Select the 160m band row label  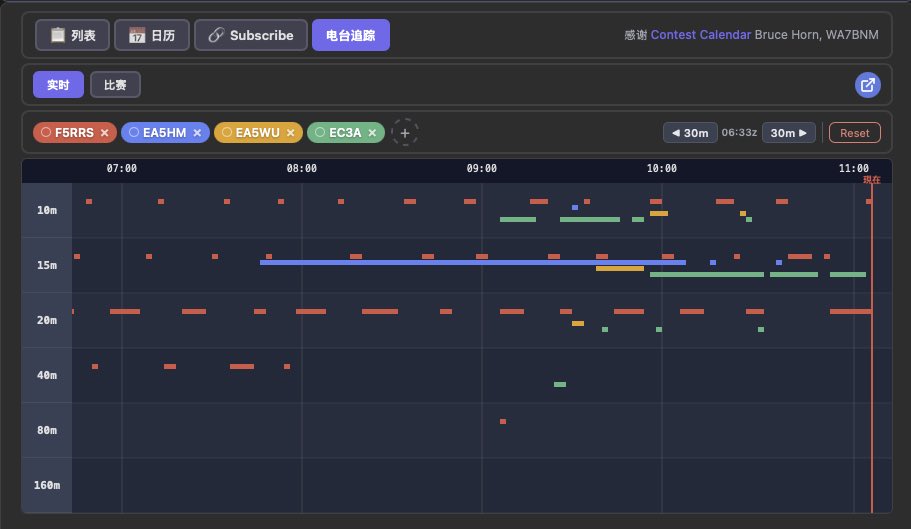tap(47, 485)
